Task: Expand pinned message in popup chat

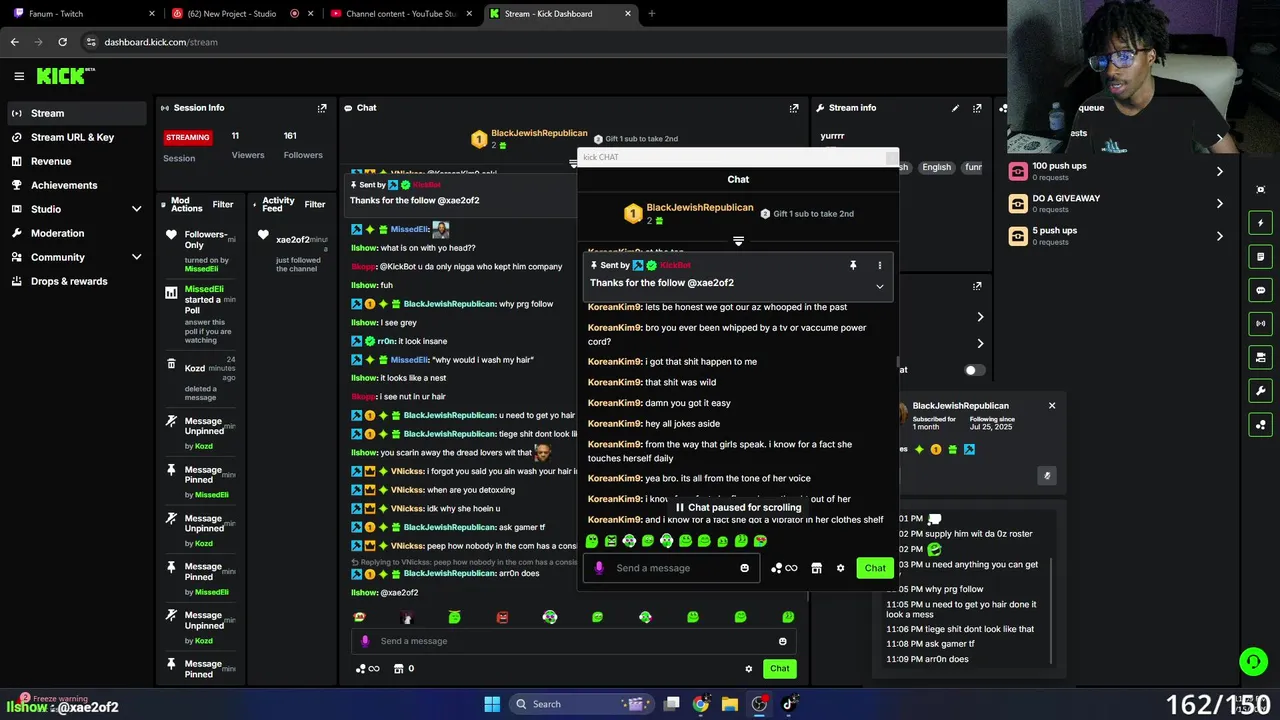Action: (880, 286)
